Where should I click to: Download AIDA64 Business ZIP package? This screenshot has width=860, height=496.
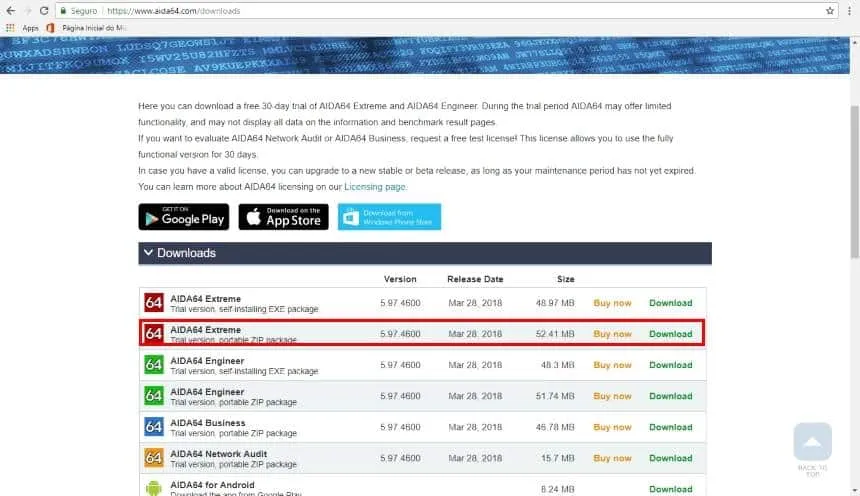tap(670, 427)
